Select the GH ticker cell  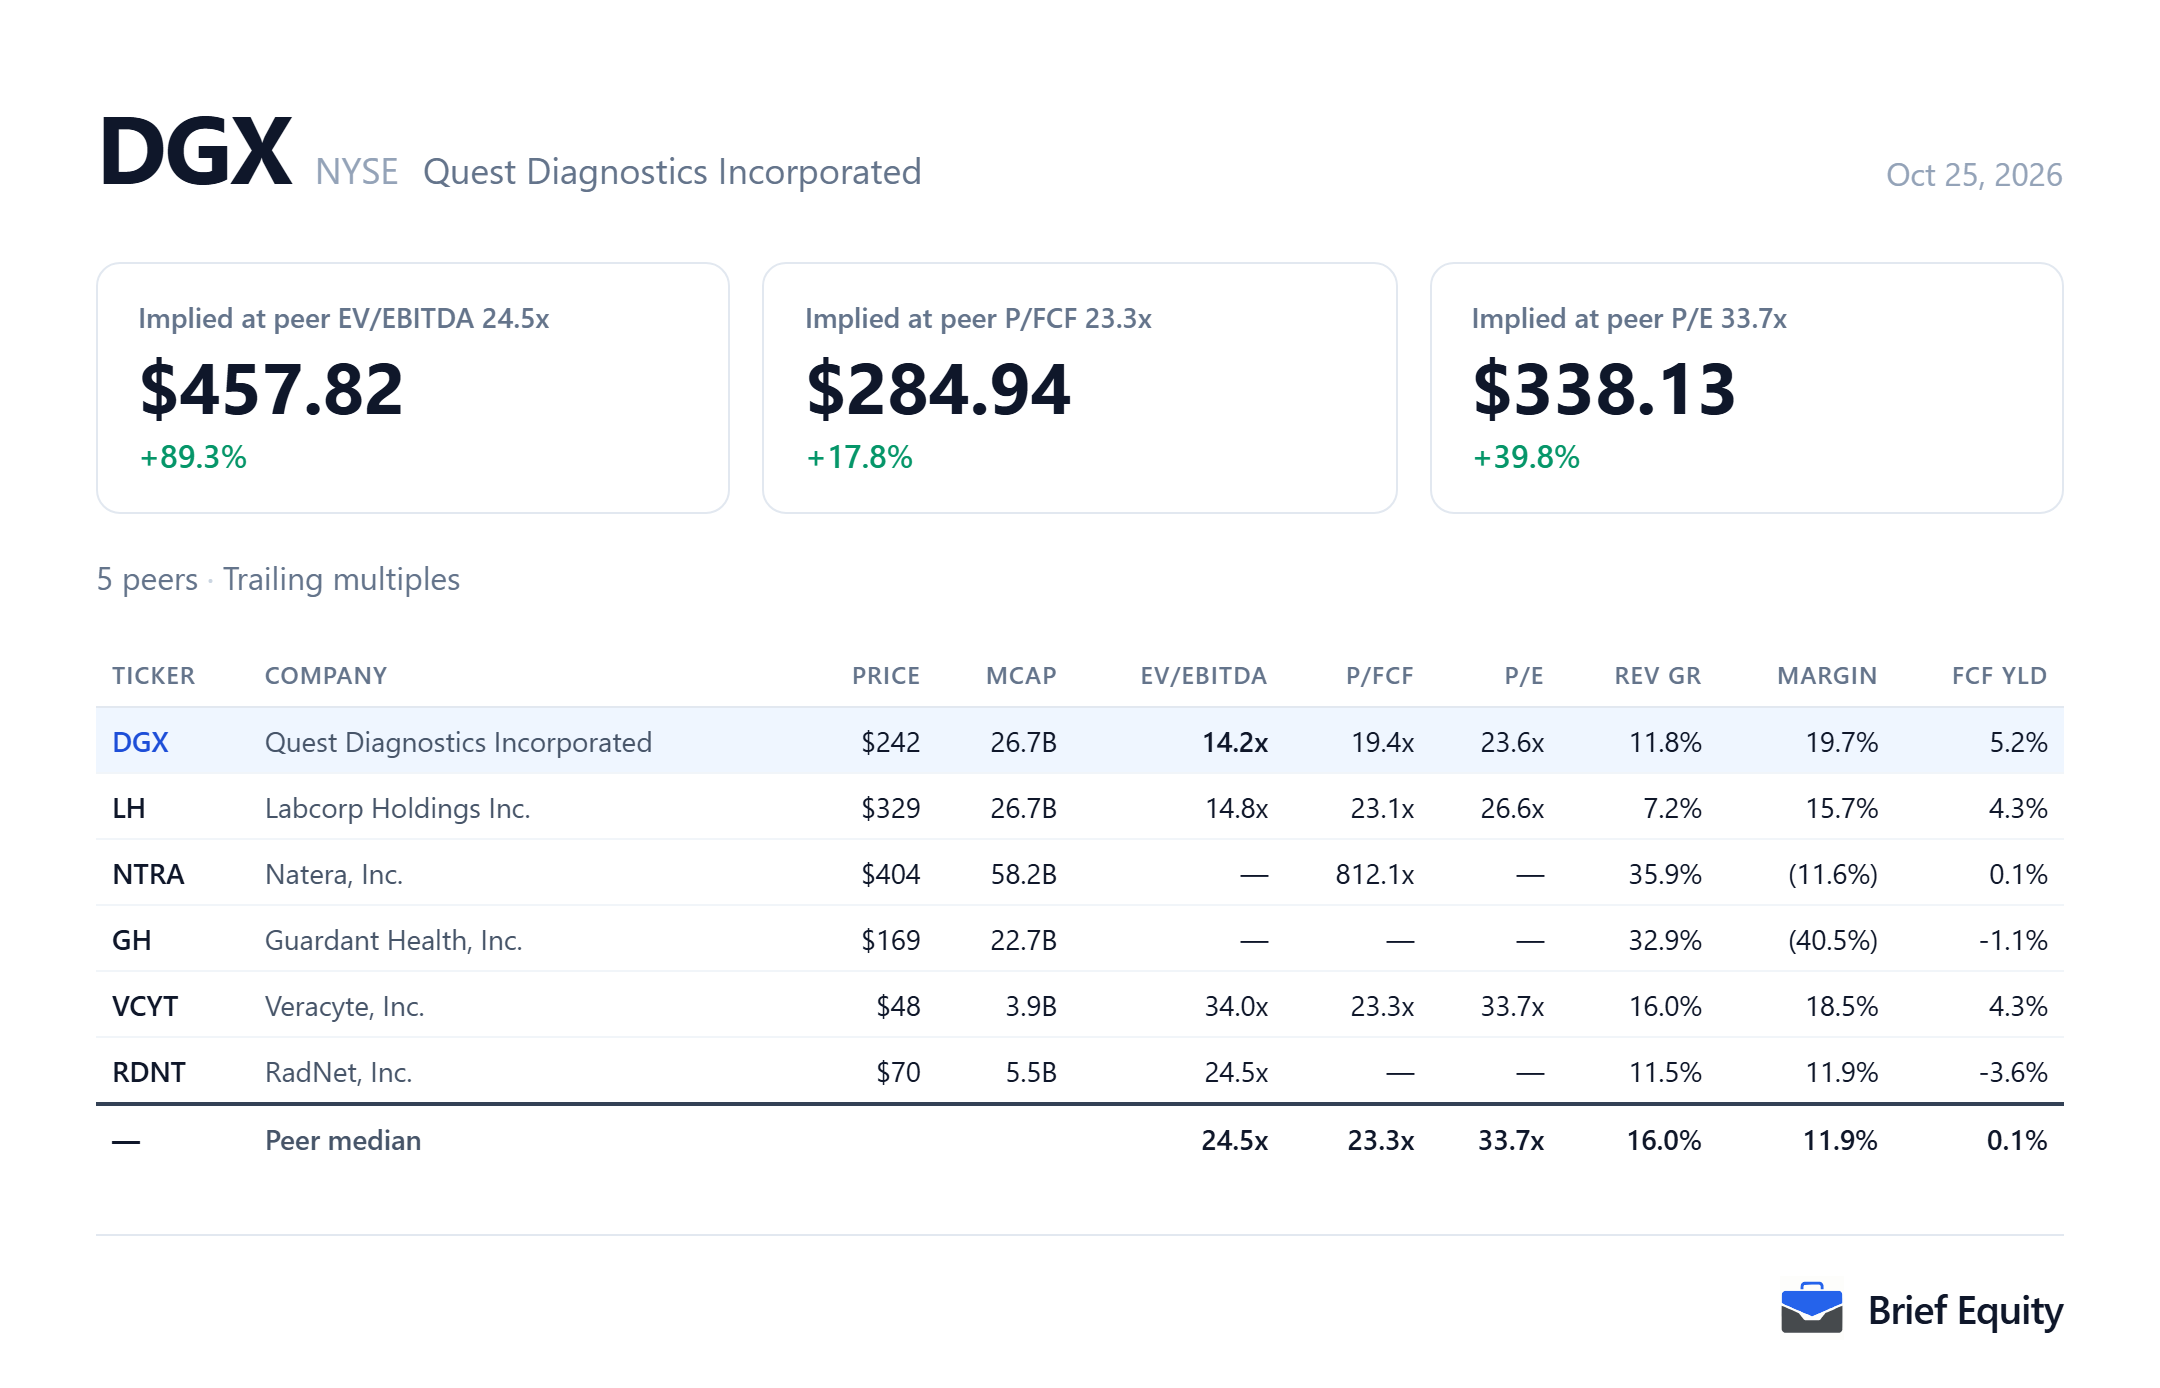(x=131, y=940)
